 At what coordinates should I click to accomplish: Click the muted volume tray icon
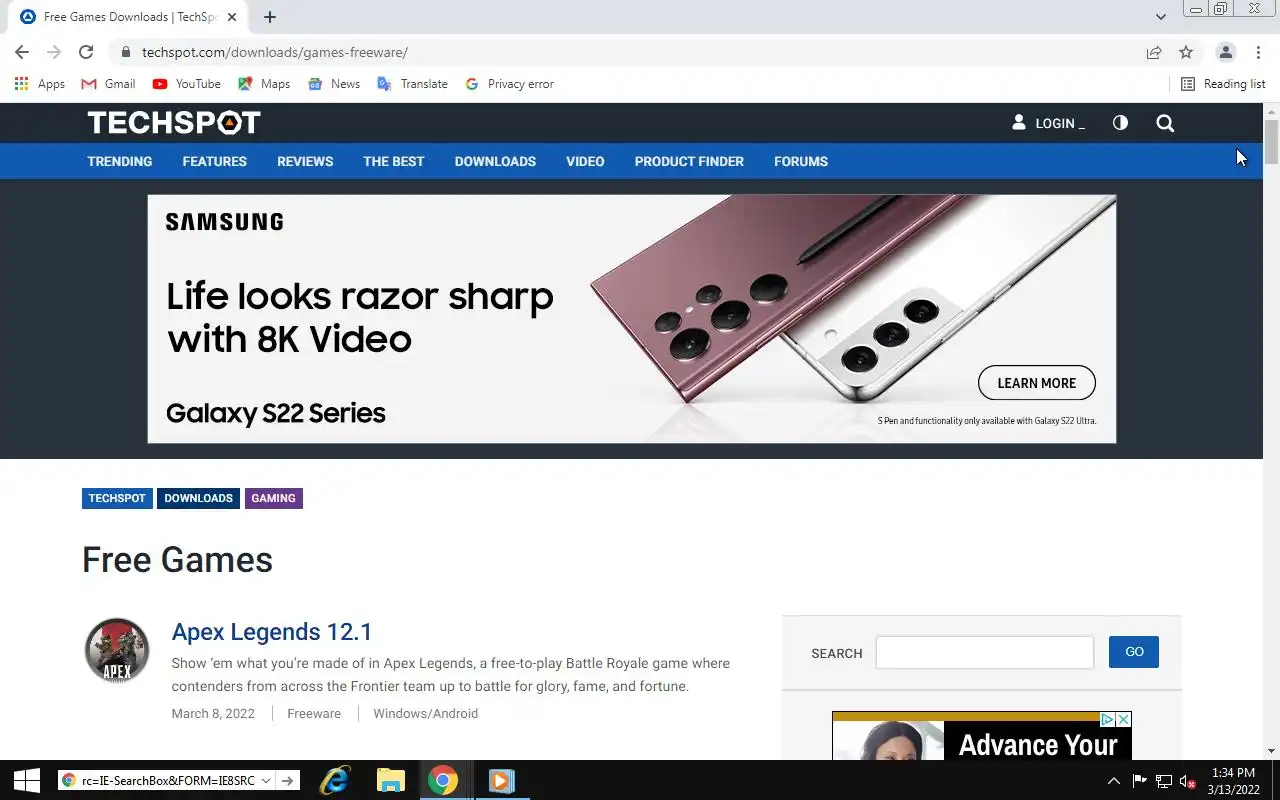tap(1188, 781)
